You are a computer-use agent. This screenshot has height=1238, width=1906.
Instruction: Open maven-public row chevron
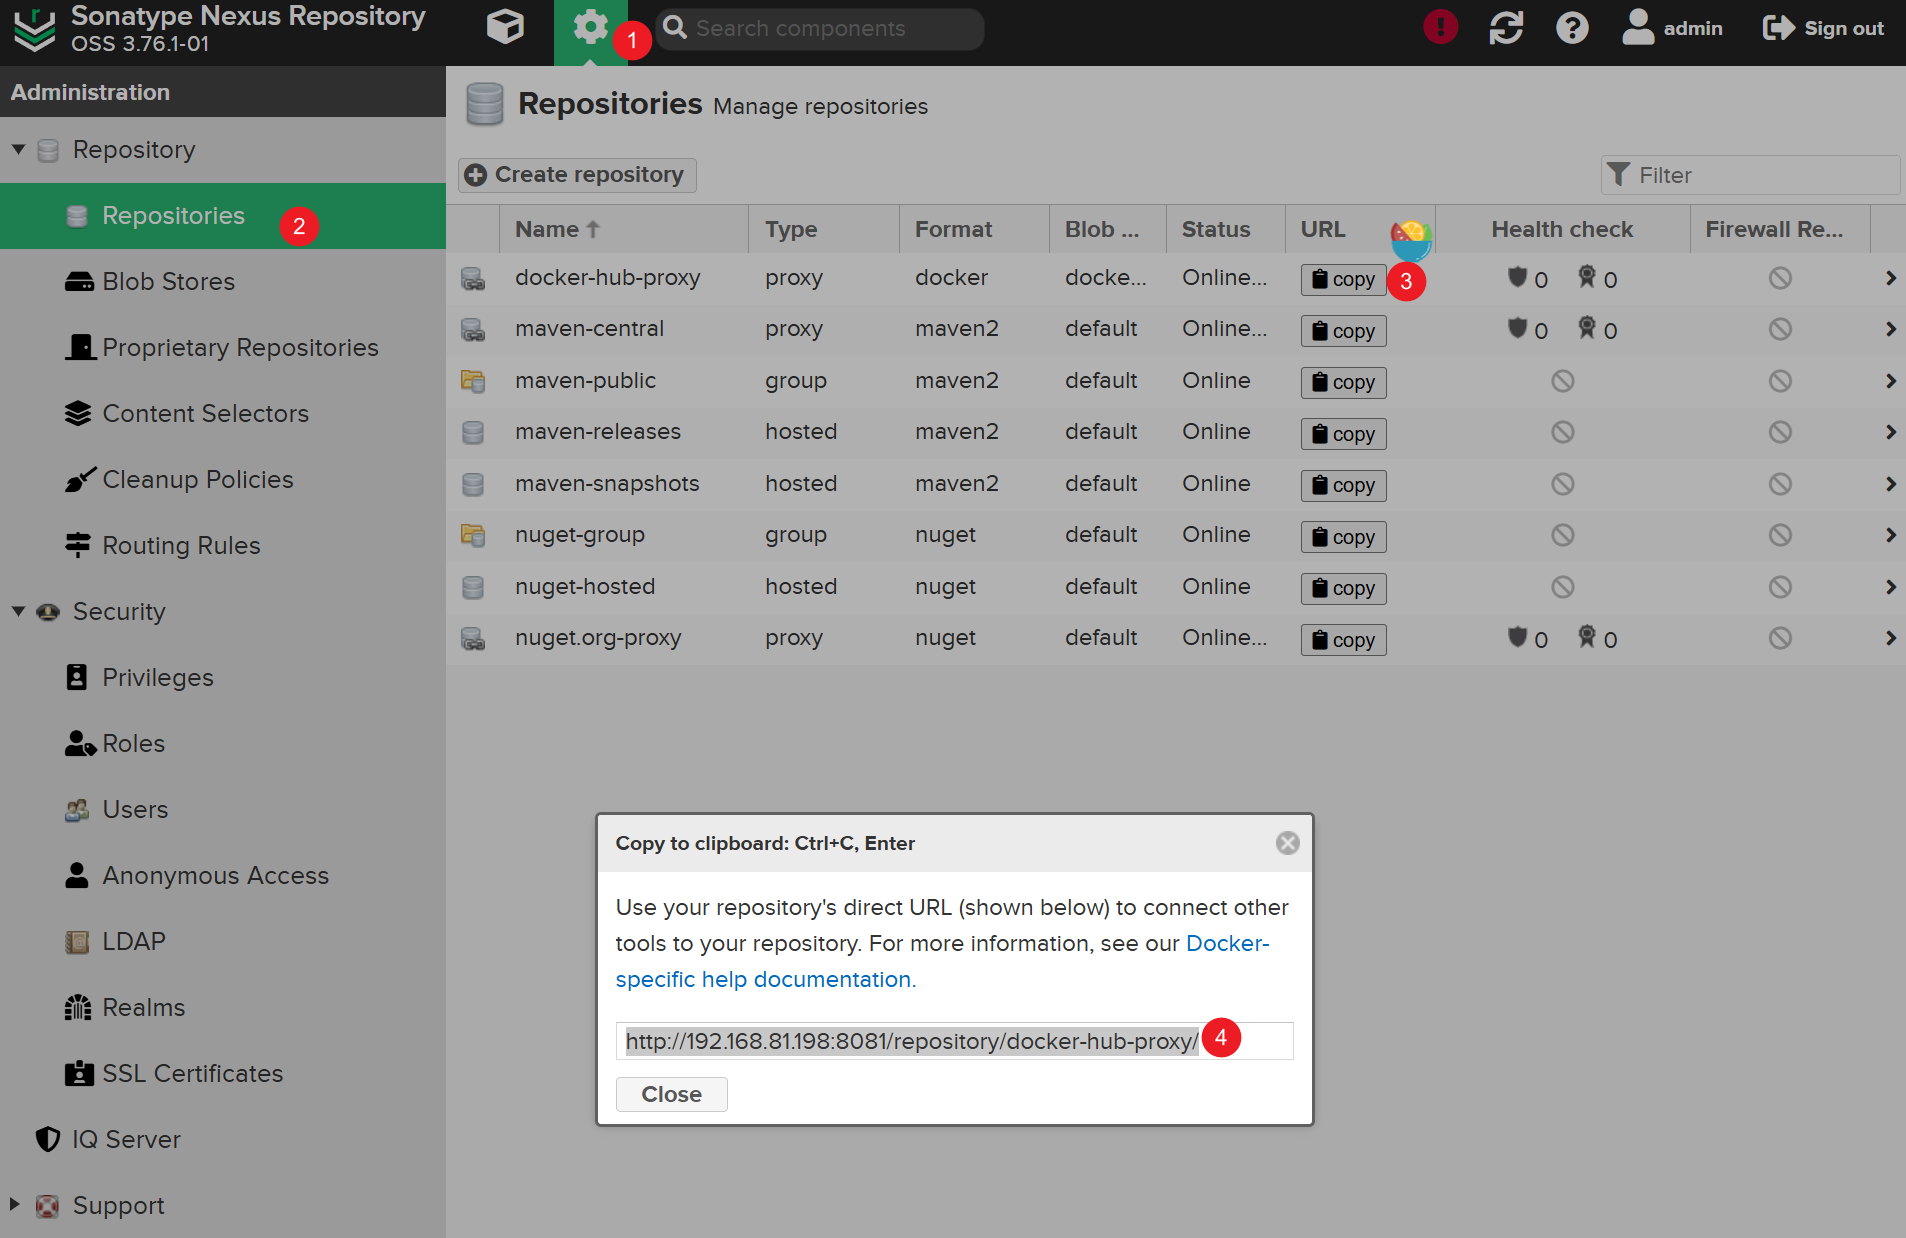(1890, 381)
